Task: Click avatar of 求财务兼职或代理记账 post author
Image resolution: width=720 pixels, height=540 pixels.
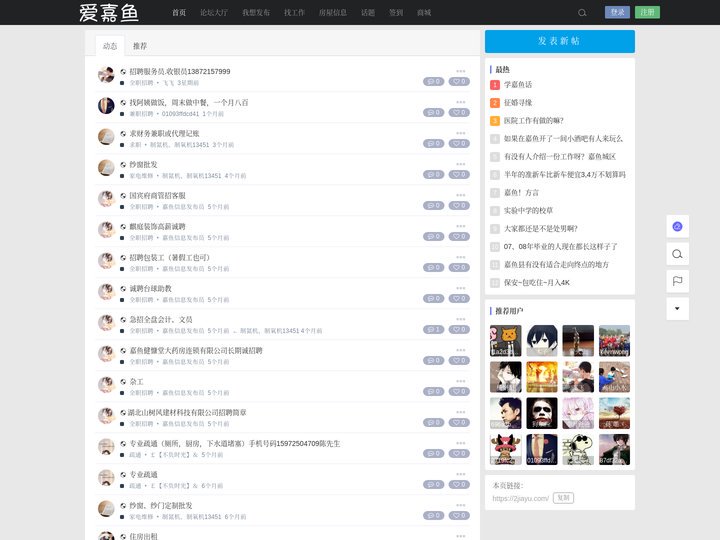Action: pyautogui.click(x=106, y=137)
